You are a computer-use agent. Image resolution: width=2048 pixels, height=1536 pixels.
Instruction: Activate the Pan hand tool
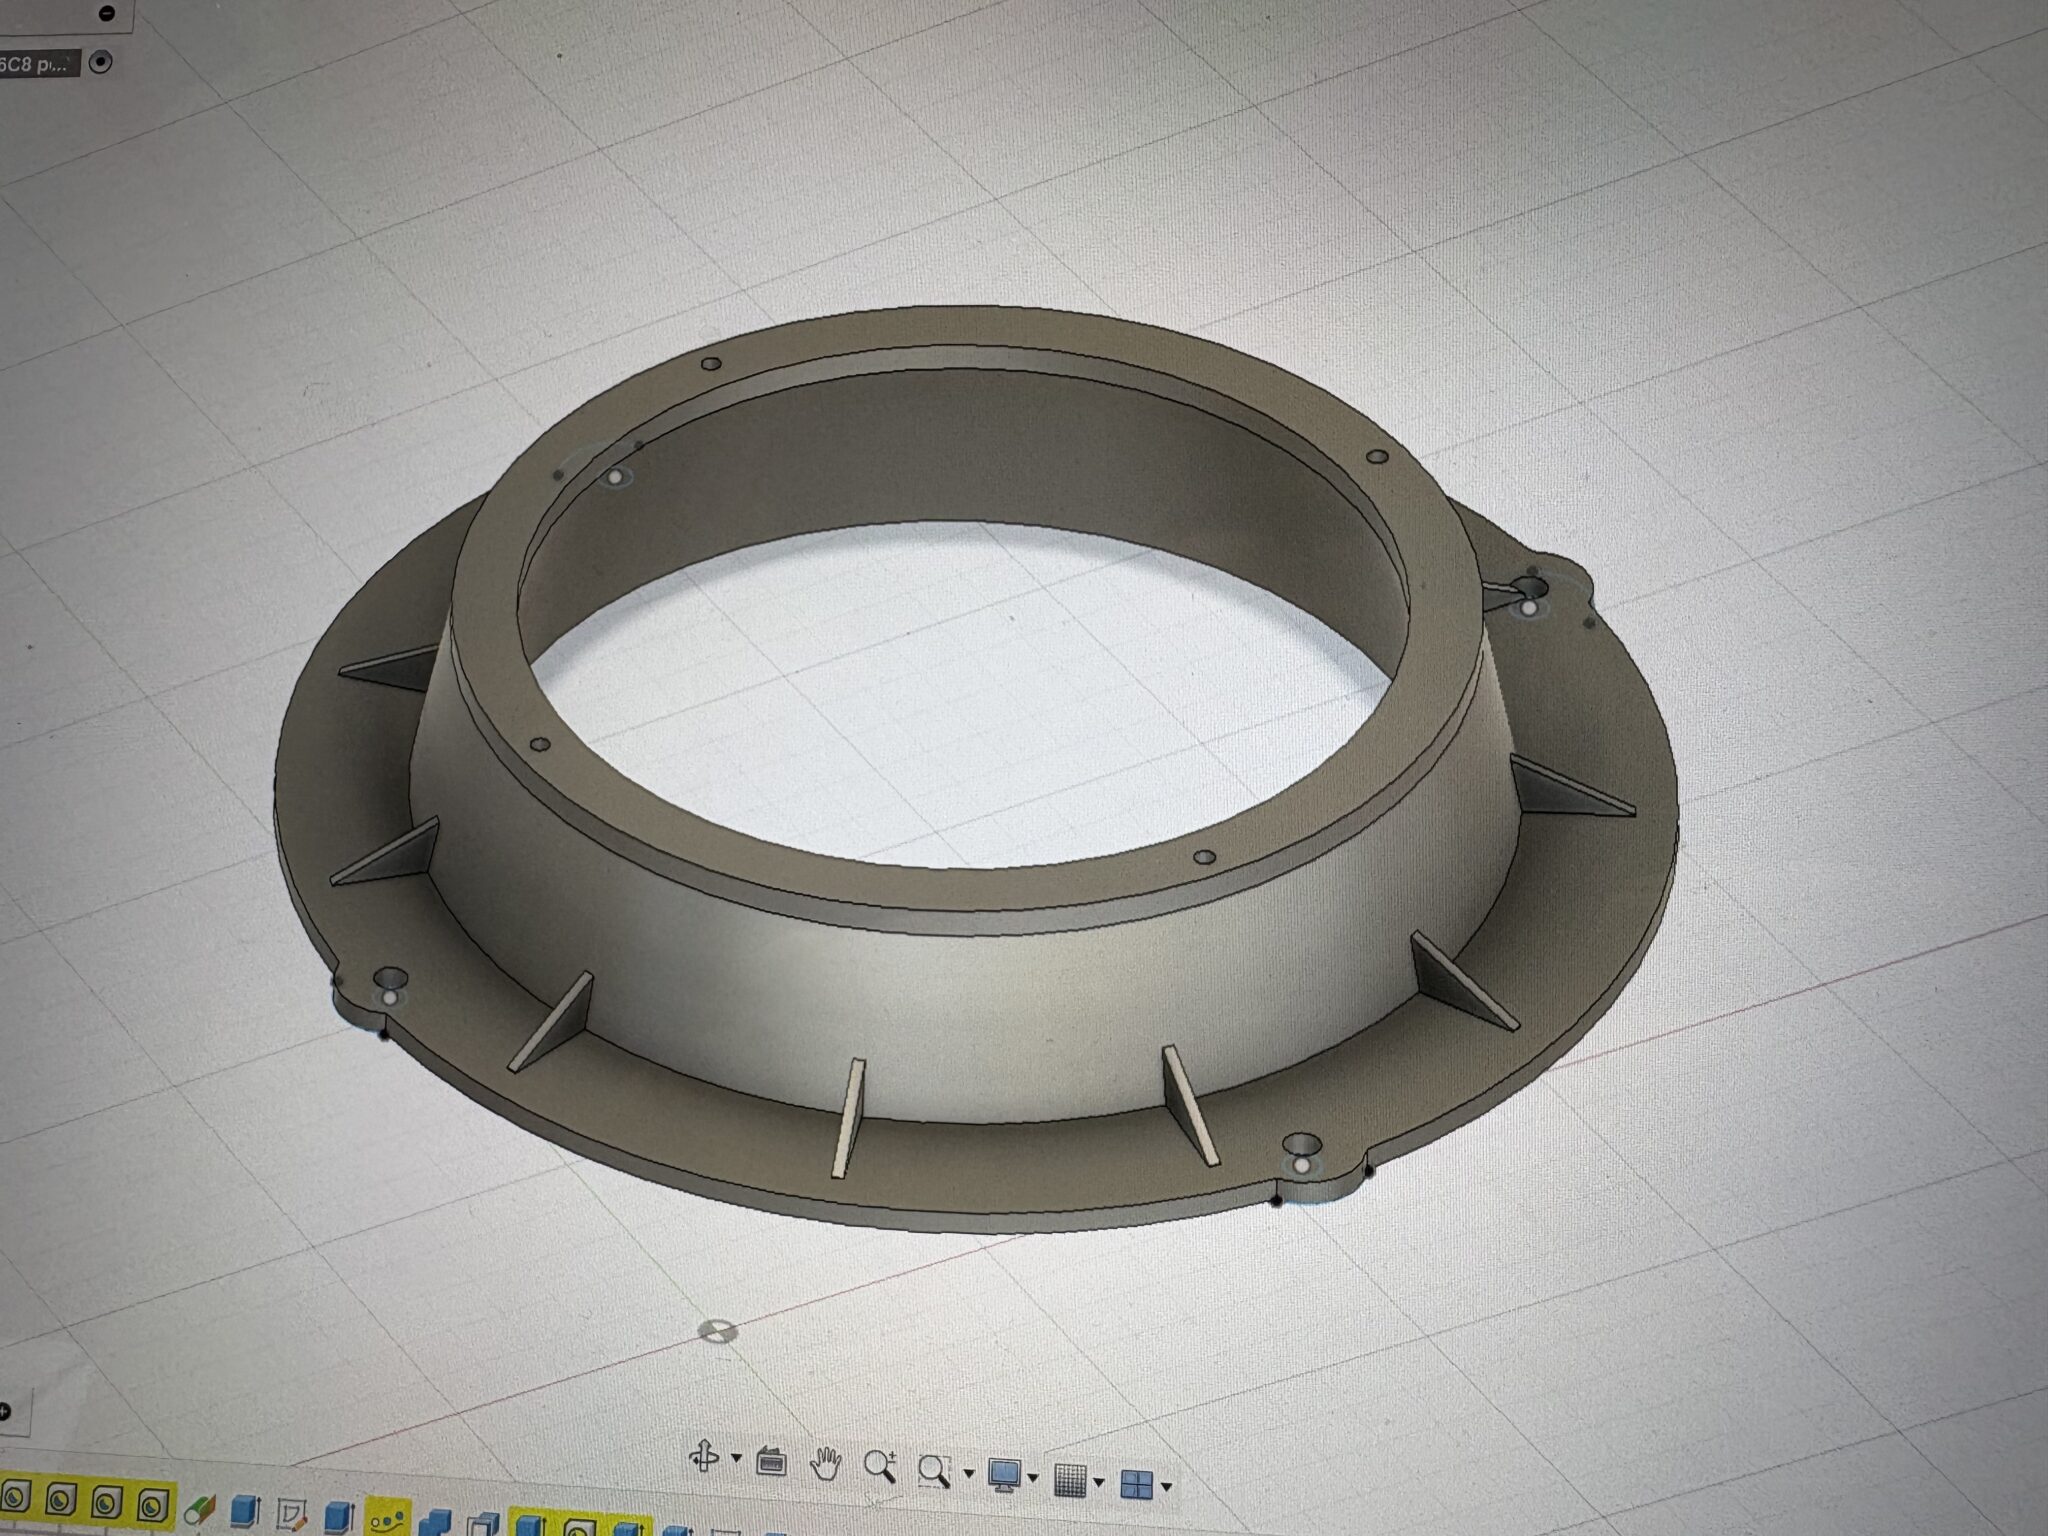click(x=825, y=1465)
